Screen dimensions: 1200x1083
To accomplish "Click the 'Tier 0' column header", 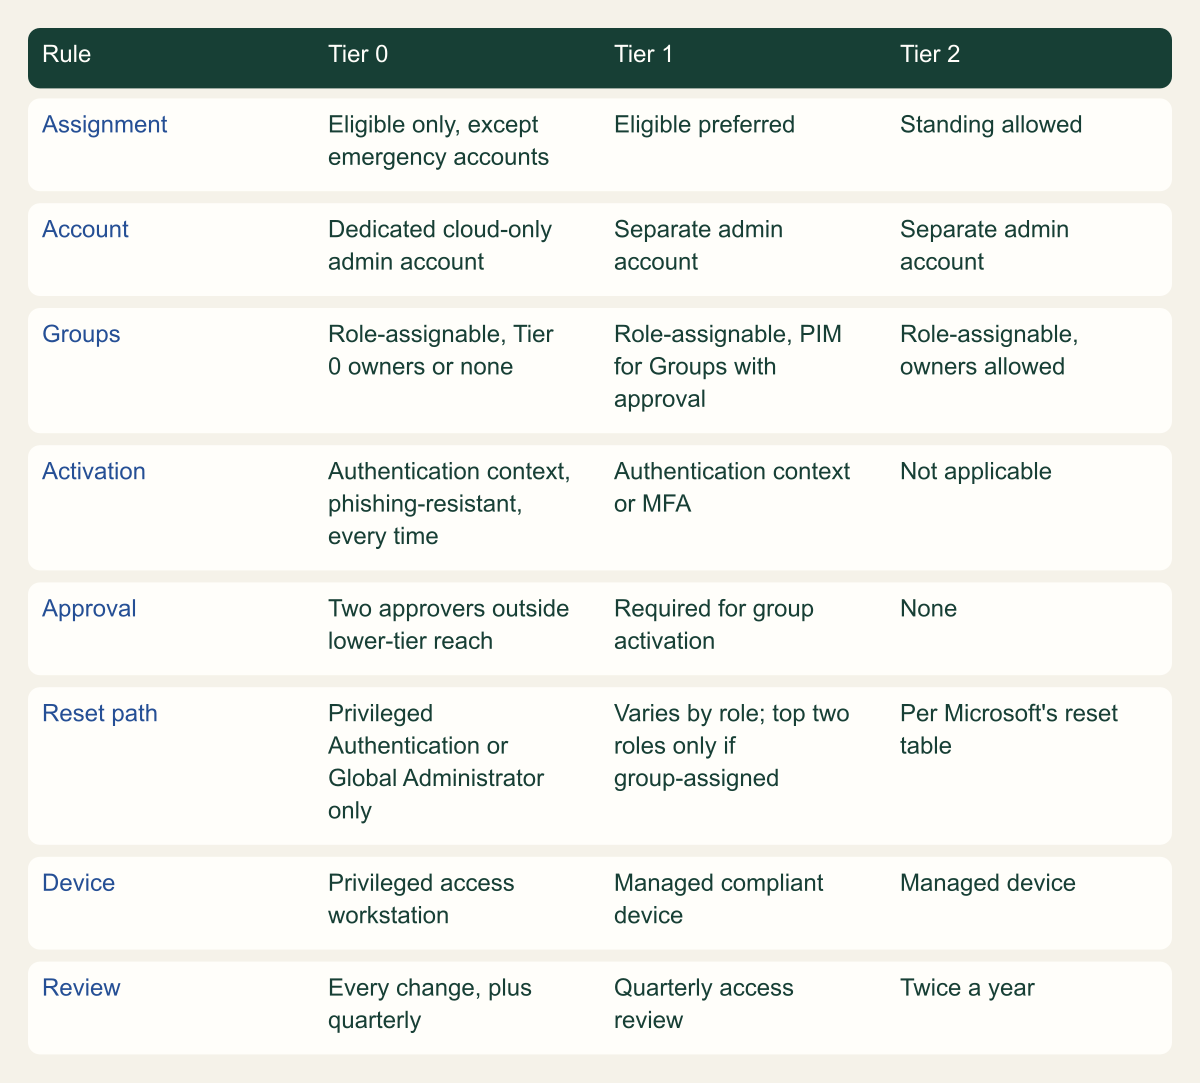I will click(358, 54).
